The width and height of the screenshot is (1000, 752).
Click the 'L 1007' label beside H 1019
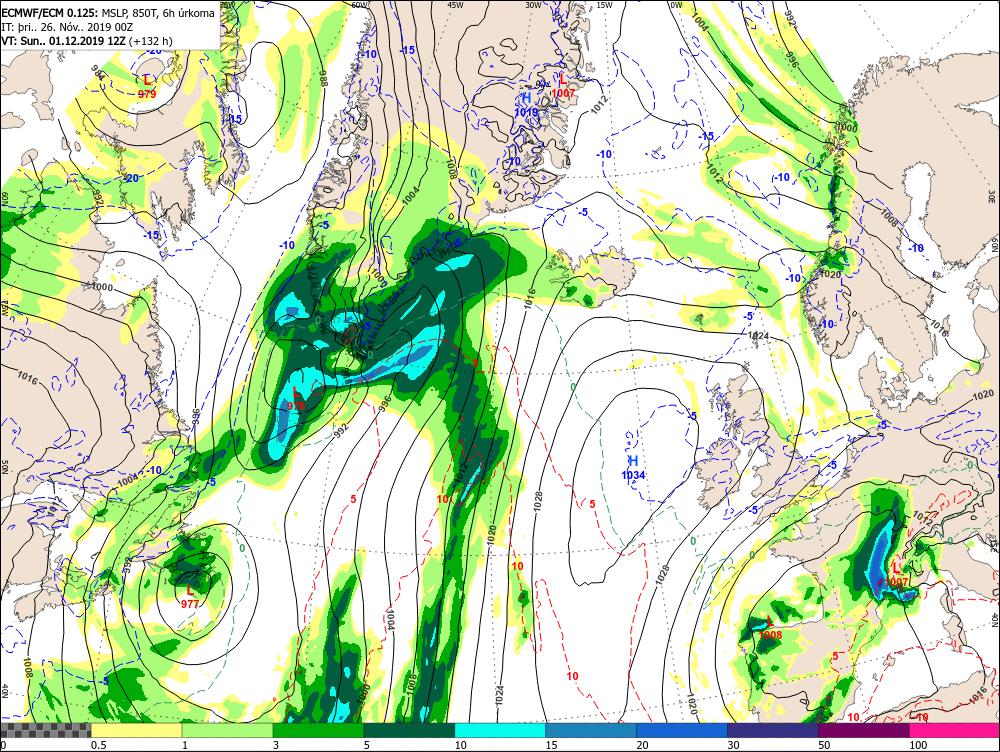[564, 86]
